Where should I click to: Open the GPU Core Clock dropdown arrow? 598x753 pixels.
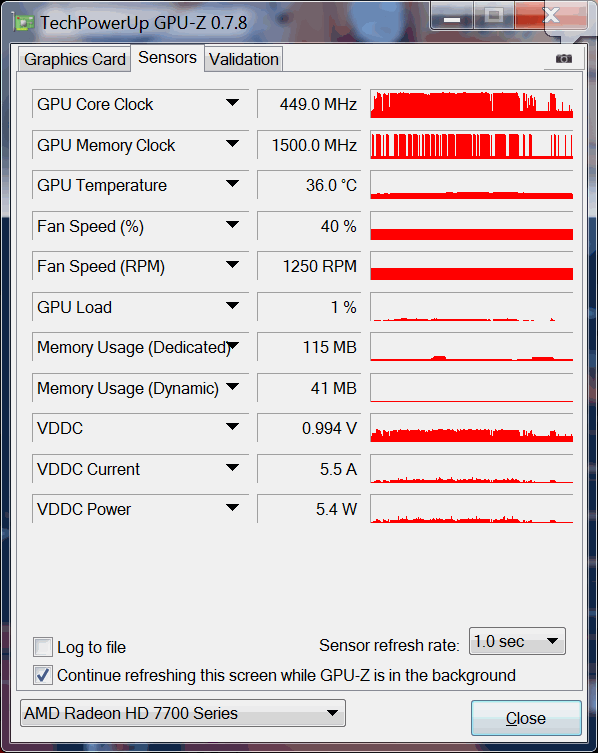[232, 103]
